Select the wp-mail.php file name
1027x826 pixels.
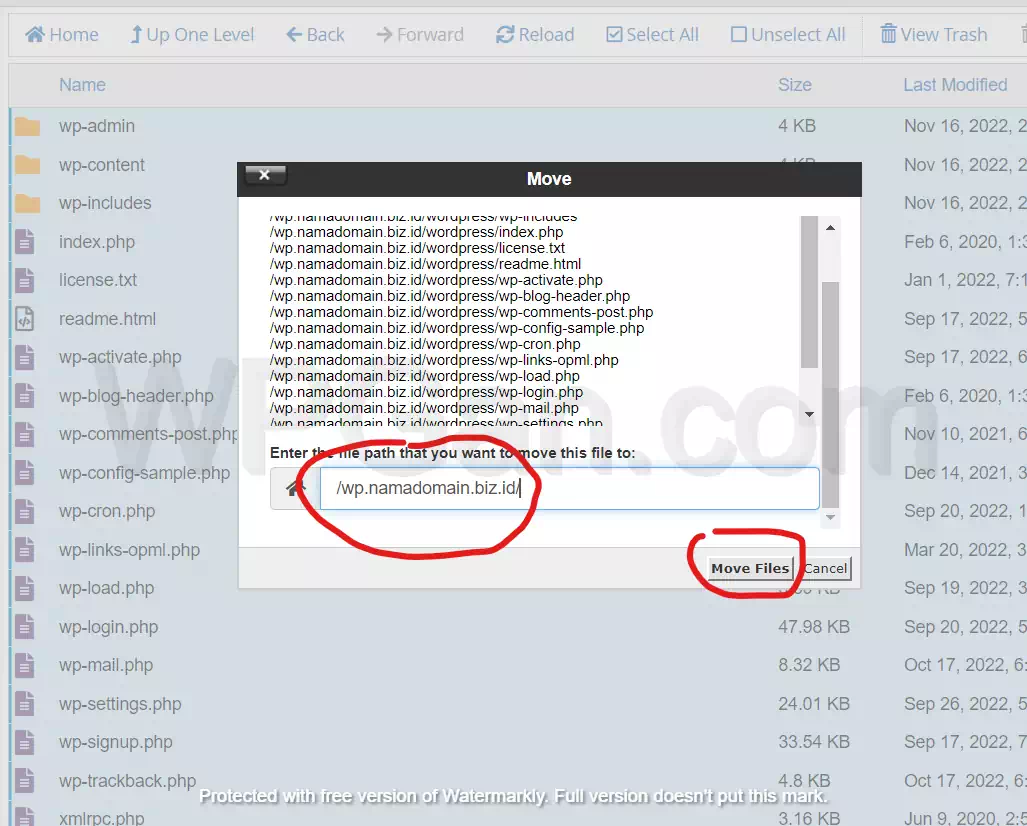pos(105,666)
